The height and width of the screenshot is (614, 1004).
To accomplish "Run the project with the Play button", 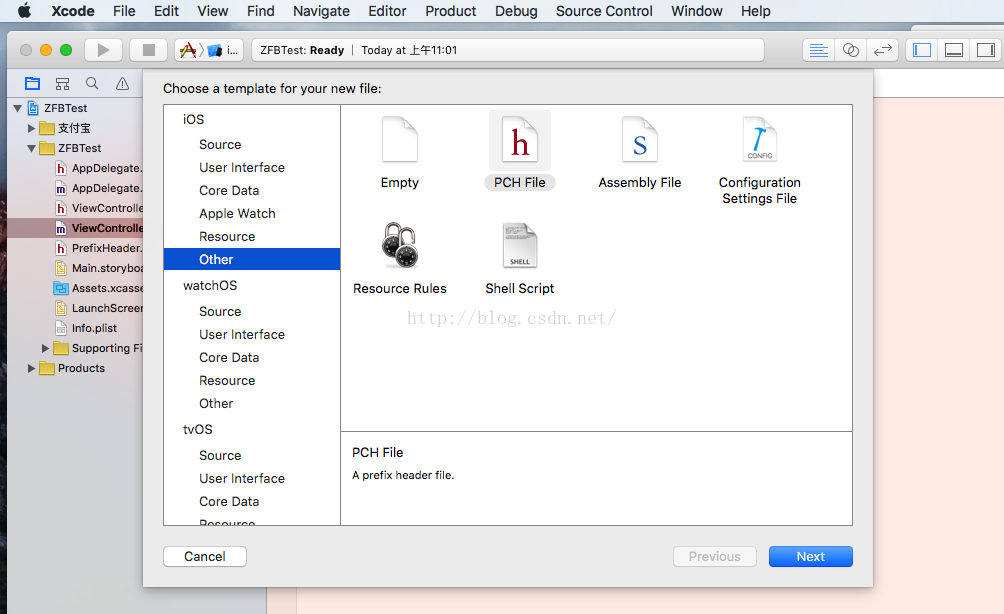I will (103, 50).
